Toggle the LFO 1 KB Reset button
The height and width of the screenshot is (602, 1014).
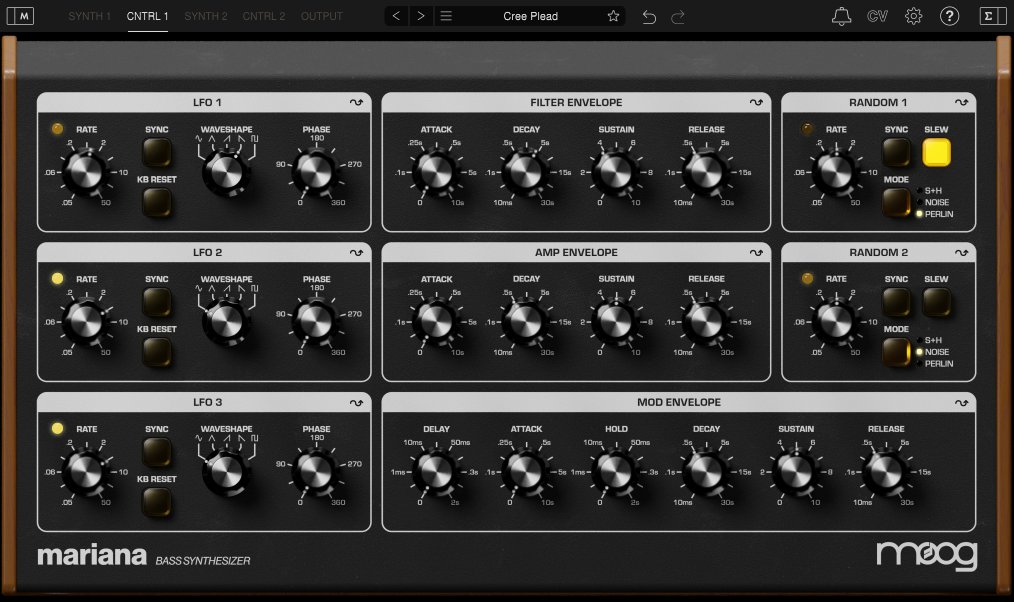tap(156, 202)
